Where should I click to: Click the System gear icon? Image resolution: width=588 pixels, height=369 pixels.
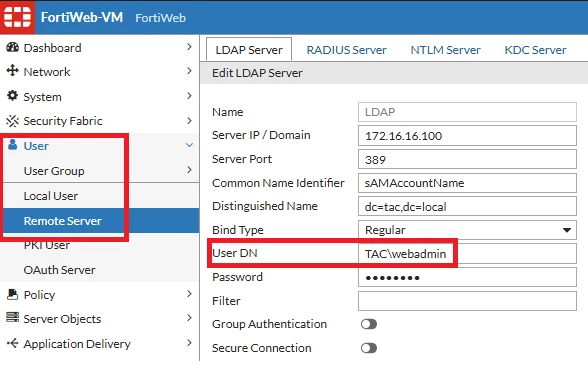[x=12, y=96]
